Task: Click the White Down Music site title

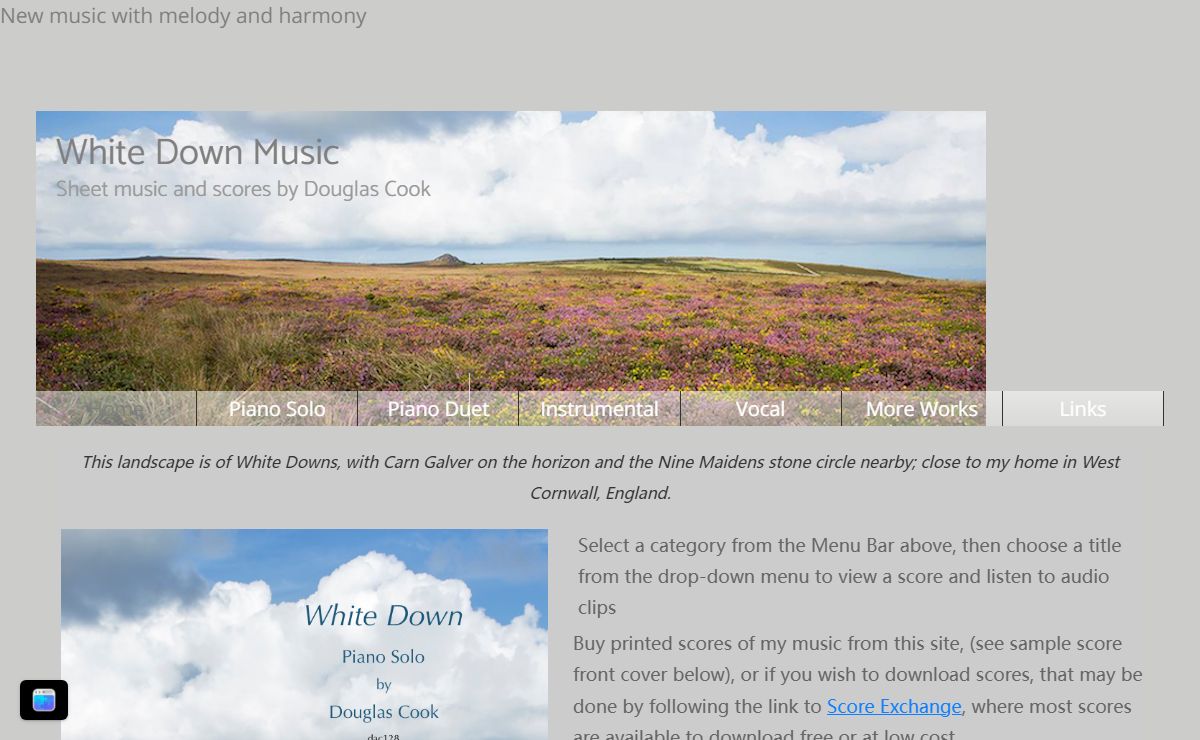Action: pyautogui.click(x=197, y=152)
